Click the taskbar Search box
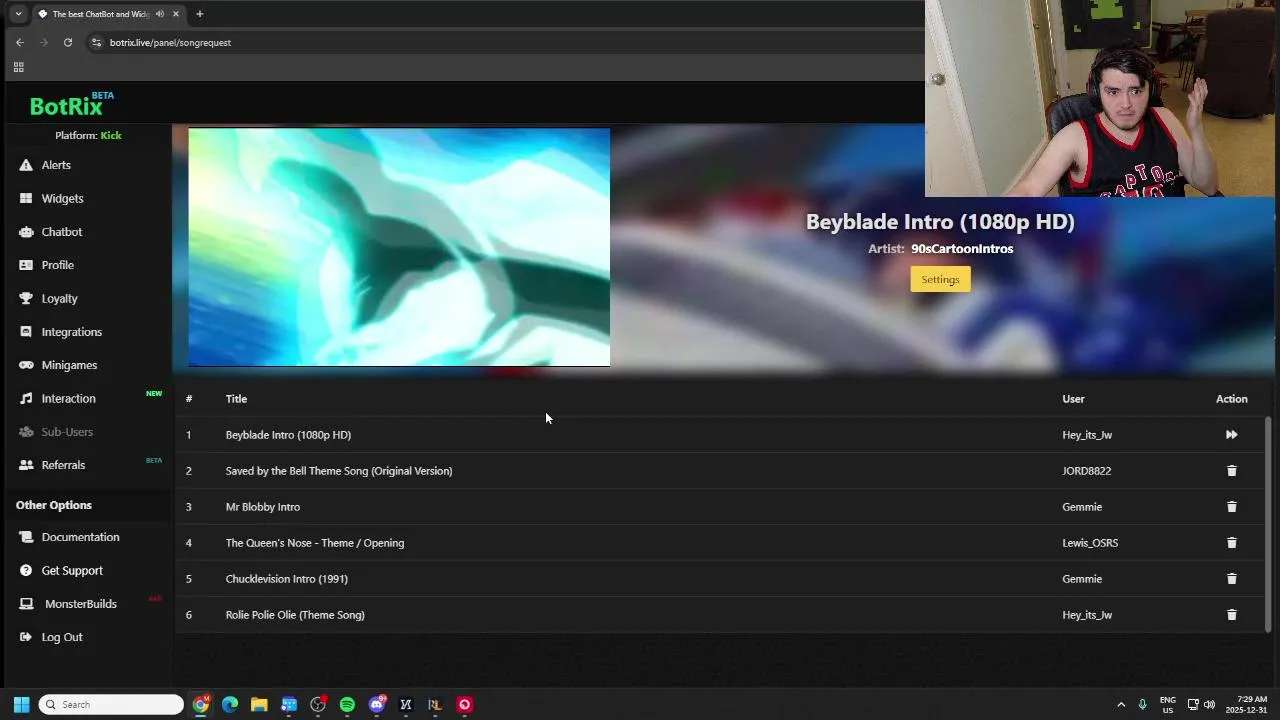This screenshot has width=1280, height=720. [x=111, y=704]
